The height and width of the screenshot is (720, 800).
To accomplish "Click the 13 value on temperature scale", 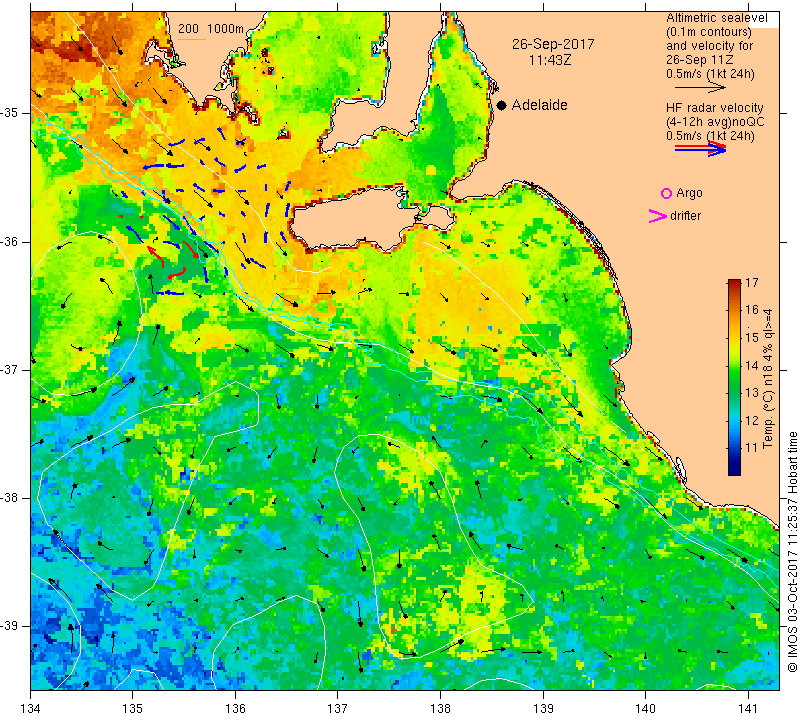I will click(x=752, y=393).
